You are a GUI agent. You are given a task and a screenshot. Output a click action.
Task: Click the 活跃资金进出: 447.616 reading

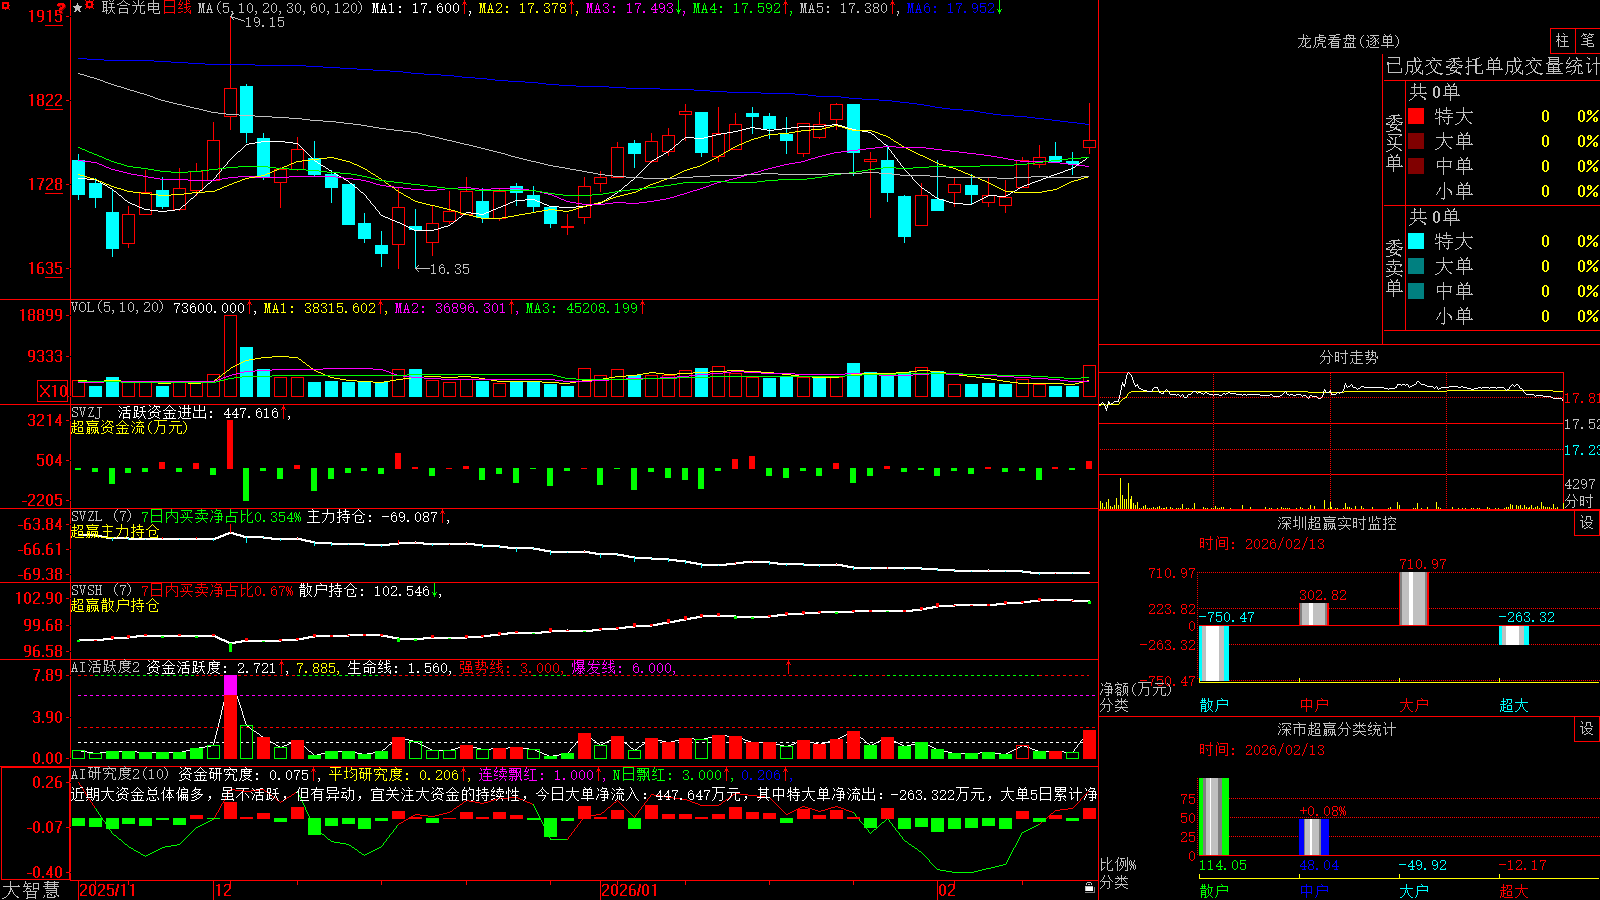[x=198, y=412]
